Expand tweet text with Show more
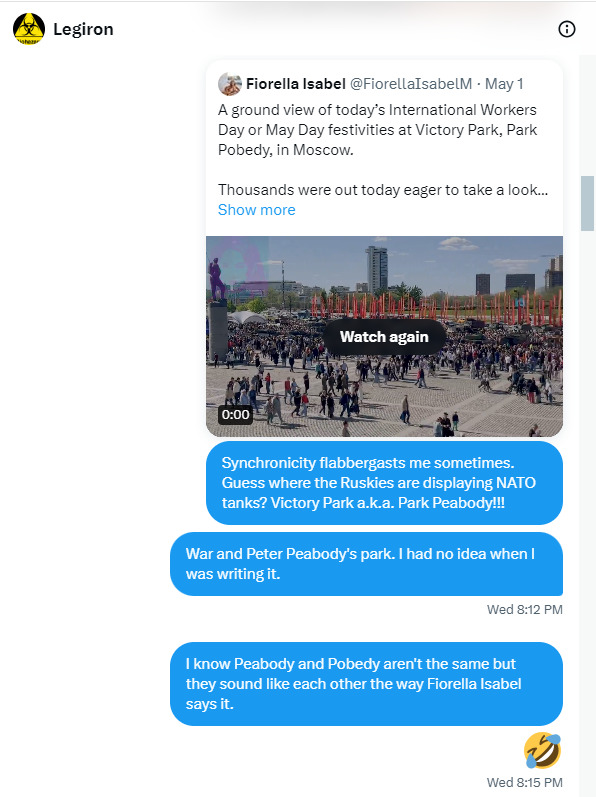The width and height of the screenshot is (596, 797). click(257, 210)
